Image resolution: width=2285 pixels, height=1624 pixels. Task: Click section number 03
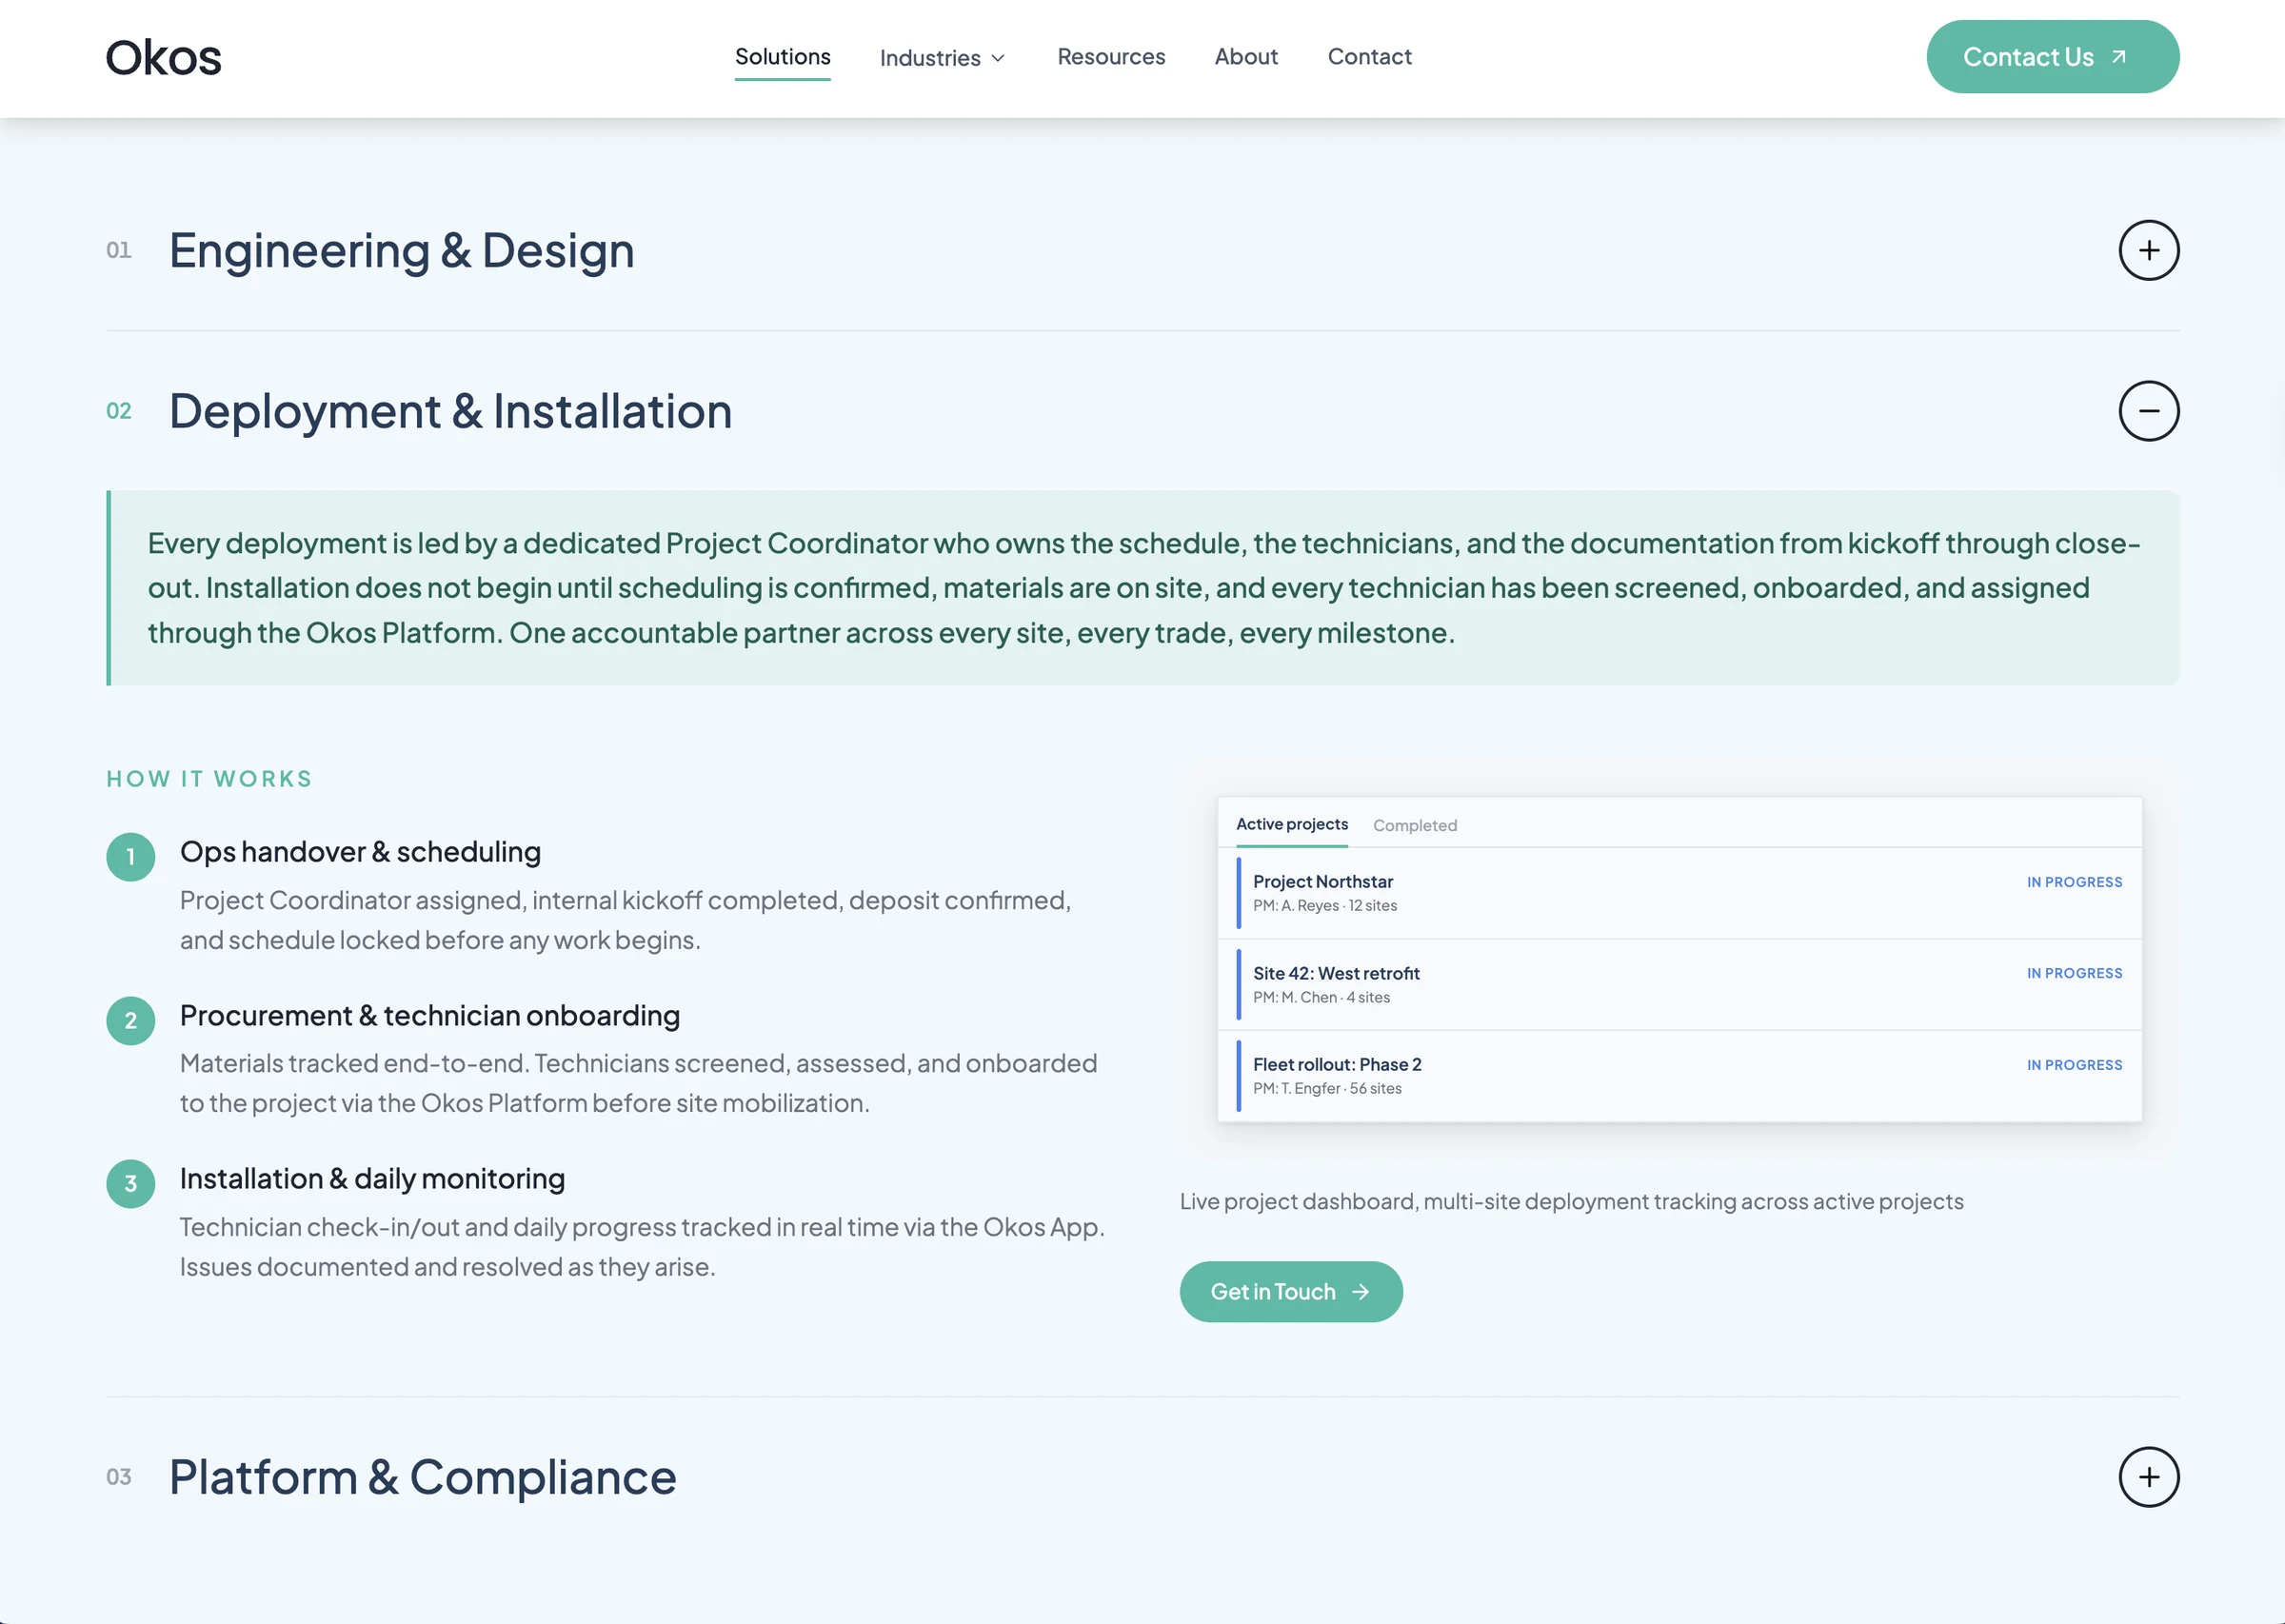[118, 1477]
